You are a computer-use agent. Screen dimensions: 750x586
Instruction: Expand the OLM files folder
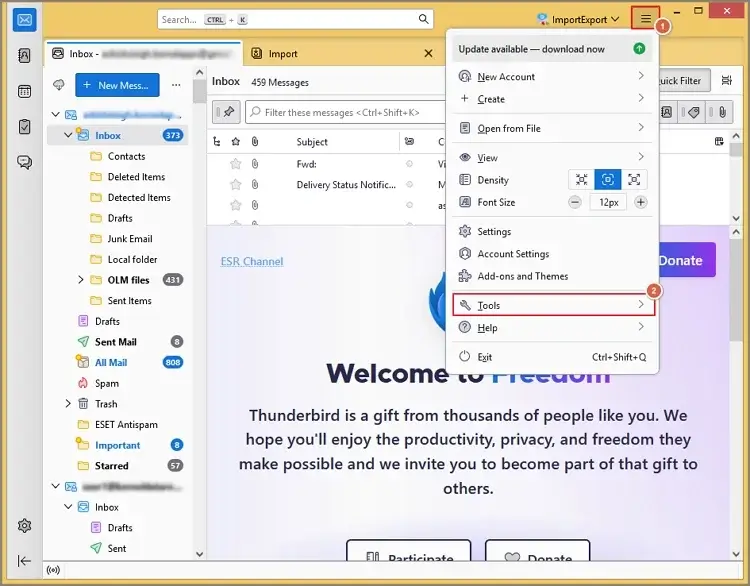(x=81, y=280)
